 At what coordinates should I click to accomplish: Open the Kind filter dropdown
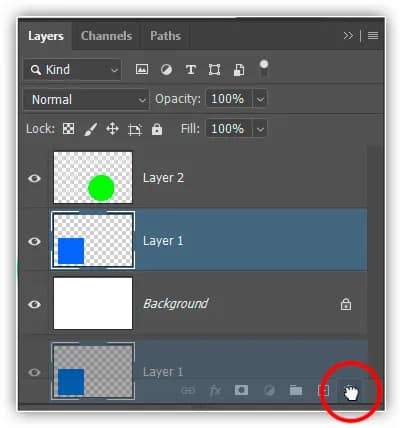(x=72, y=70)
